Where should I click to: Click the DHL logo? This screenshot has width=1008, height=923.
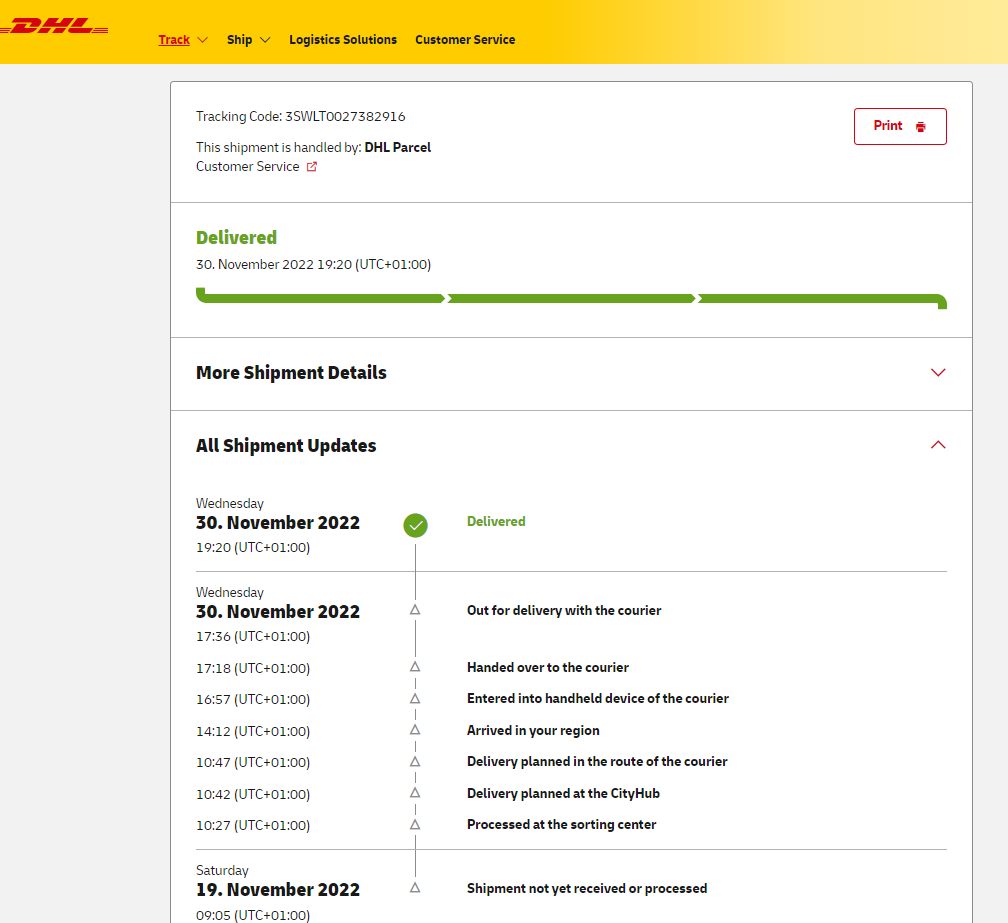point(55,27)
